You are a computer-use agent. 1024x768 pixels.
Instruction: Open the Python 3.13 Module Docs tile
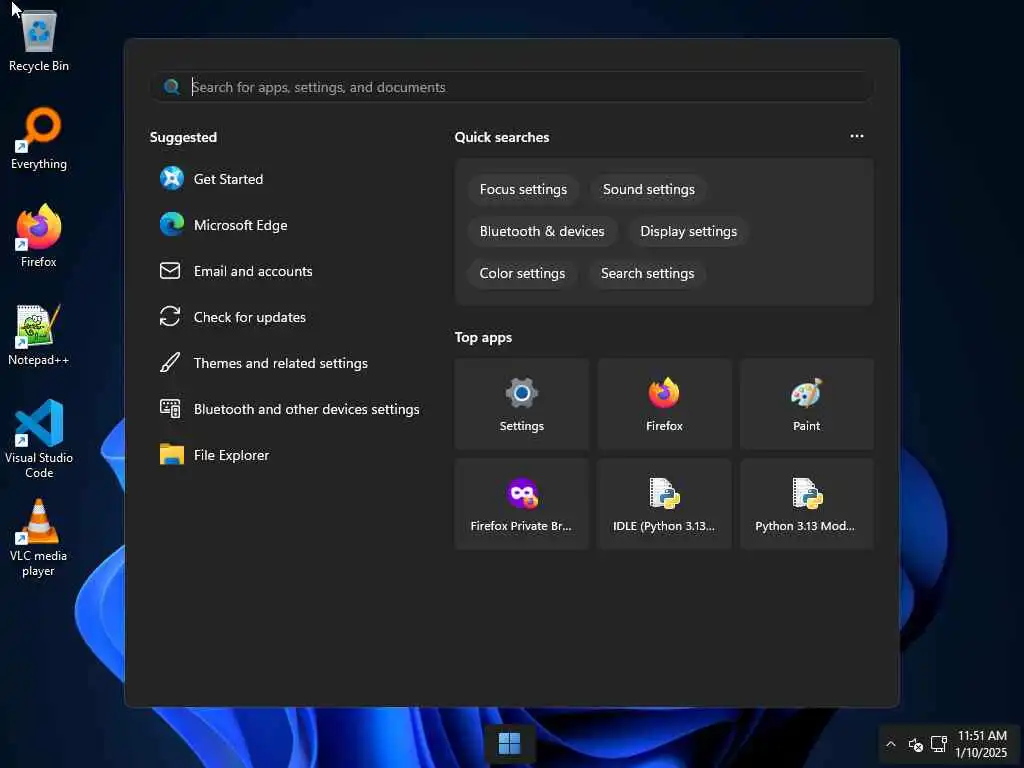click(x=807, y=504)
